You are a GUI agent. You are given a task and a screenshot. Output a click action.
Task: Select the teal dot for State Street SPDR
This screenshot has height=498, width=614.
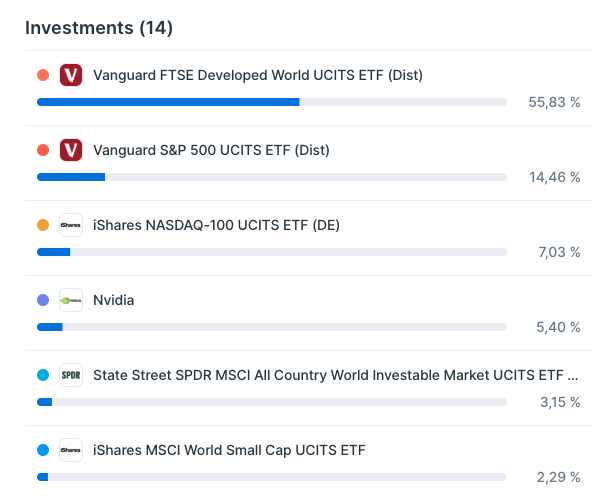(x=43, y=375)
